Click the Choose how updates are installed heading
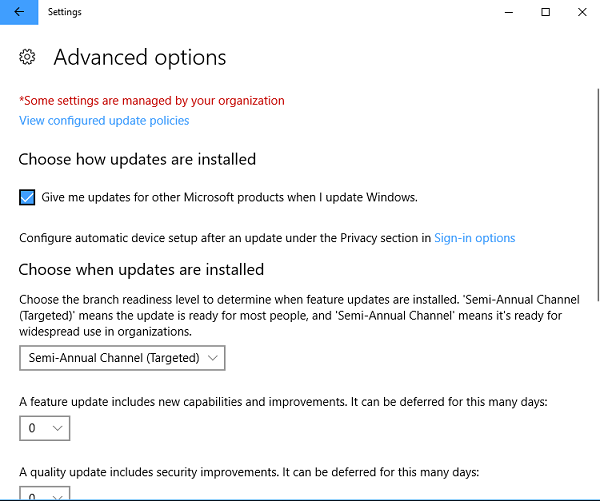 tap(137, 159)
